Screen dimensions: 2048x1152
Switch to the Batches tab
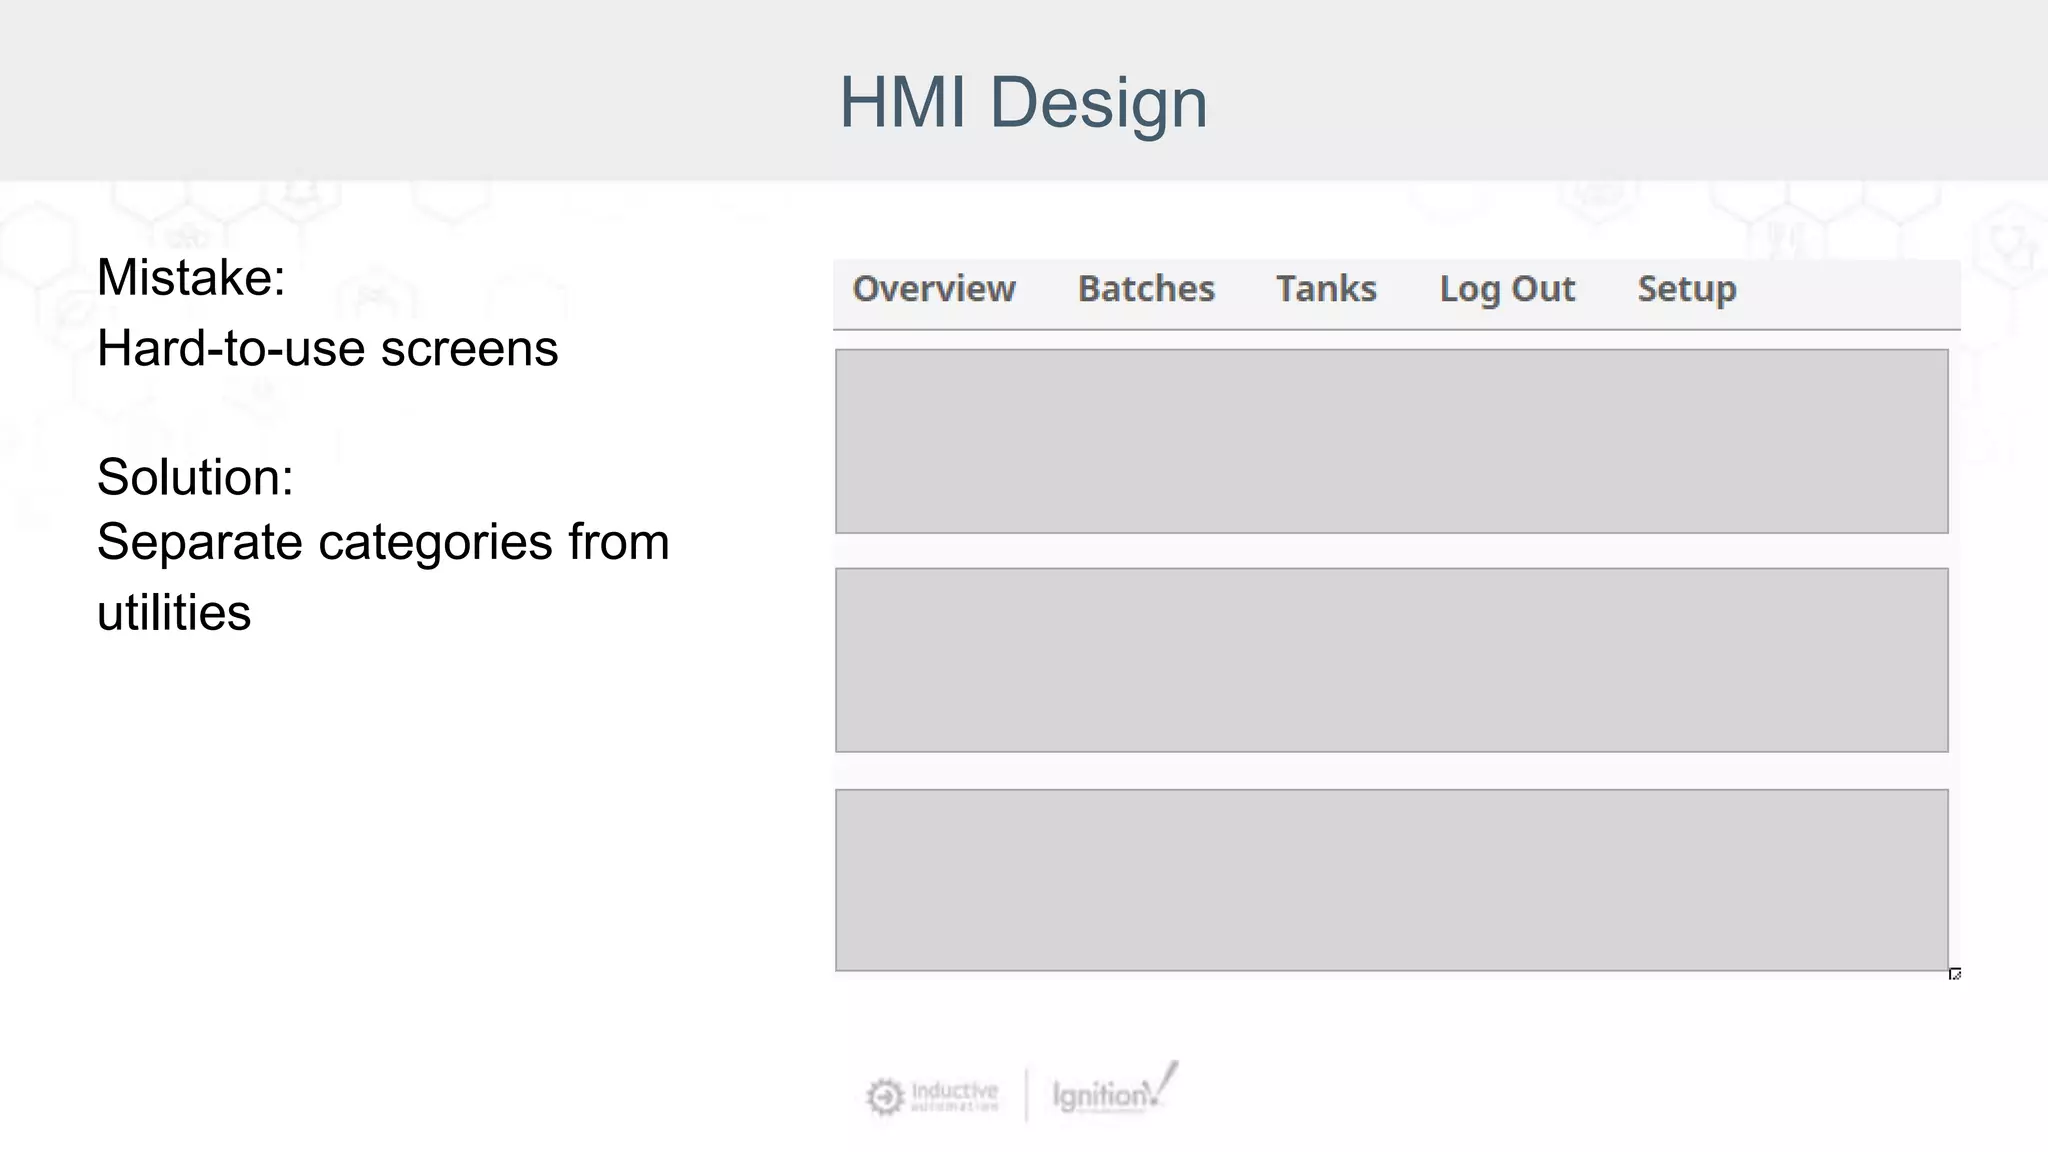pos(1146,289)
